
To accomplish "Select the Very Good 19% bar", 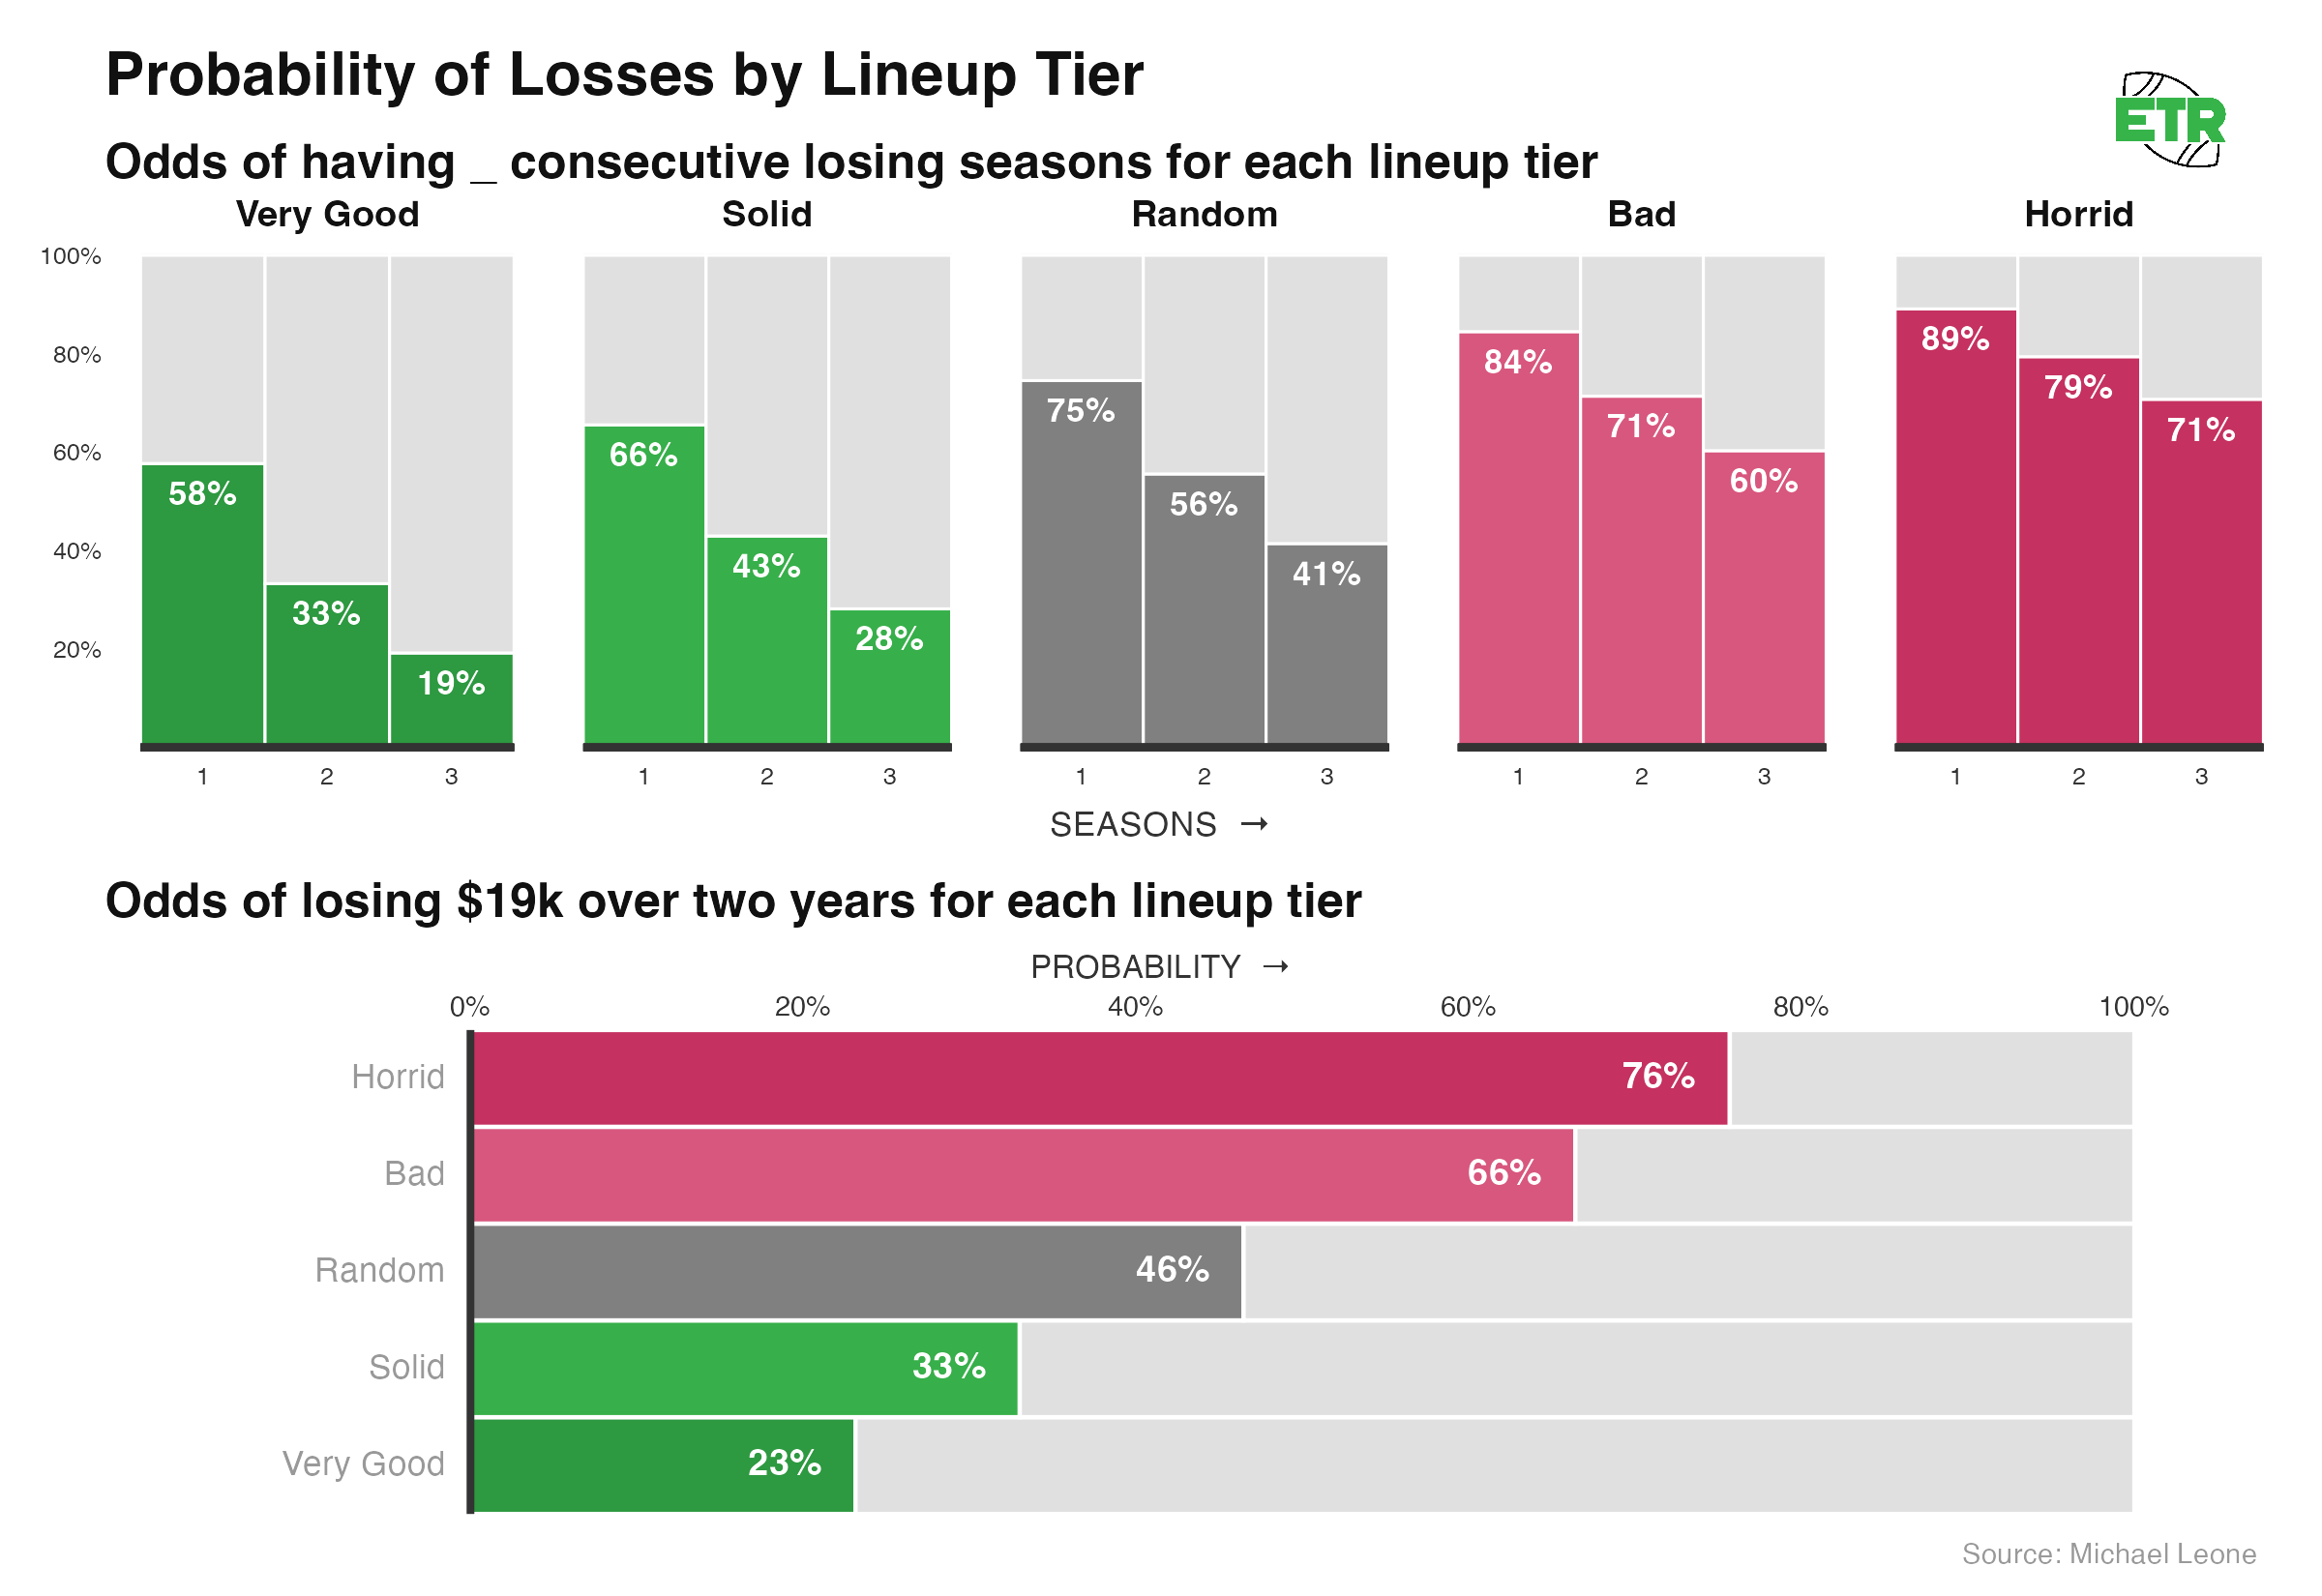I will coord(451,698).
